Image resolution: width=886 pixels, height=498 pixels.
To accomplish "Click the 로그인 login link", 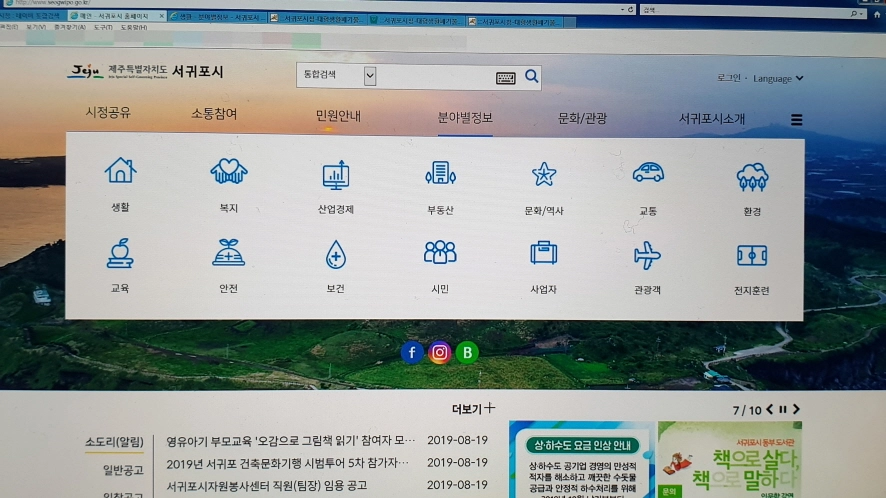I will tap(728, 78).
